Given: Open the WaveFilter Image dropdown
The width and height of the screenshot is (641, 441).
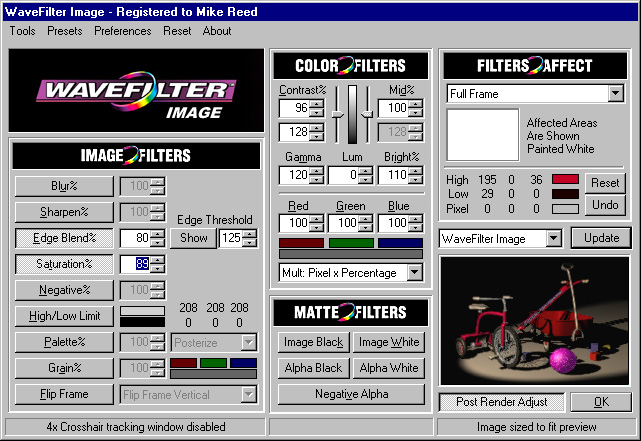Looking at the screenshot, I should point(553,238).
